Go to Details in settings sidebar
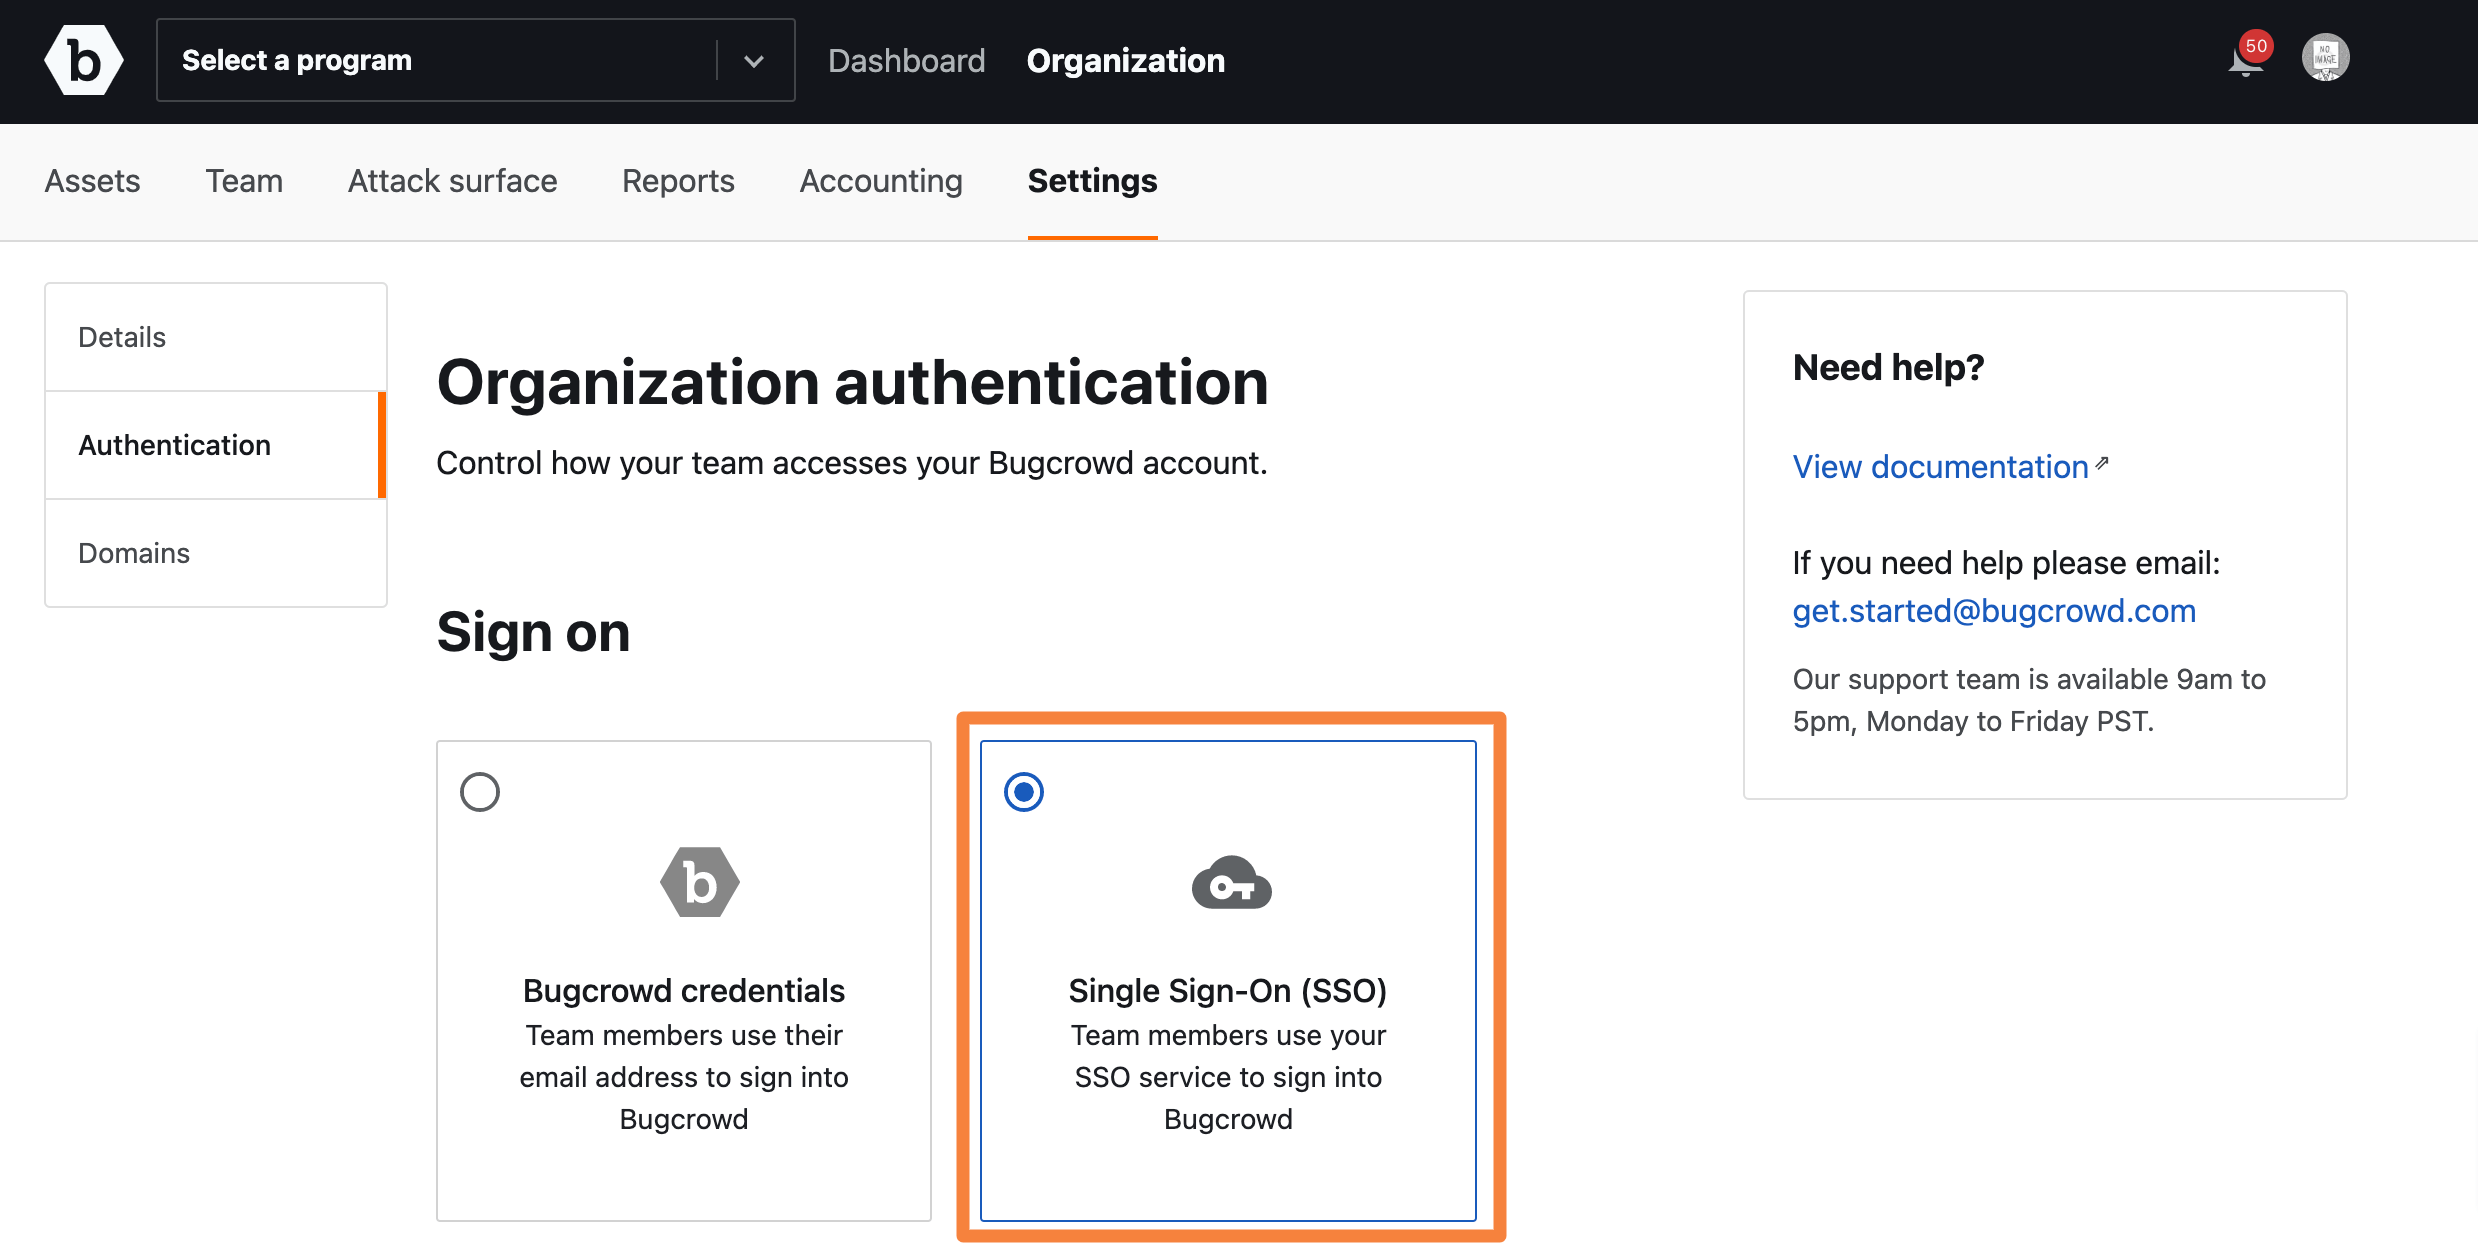The image size is (2478, 1246). (122, 337)
